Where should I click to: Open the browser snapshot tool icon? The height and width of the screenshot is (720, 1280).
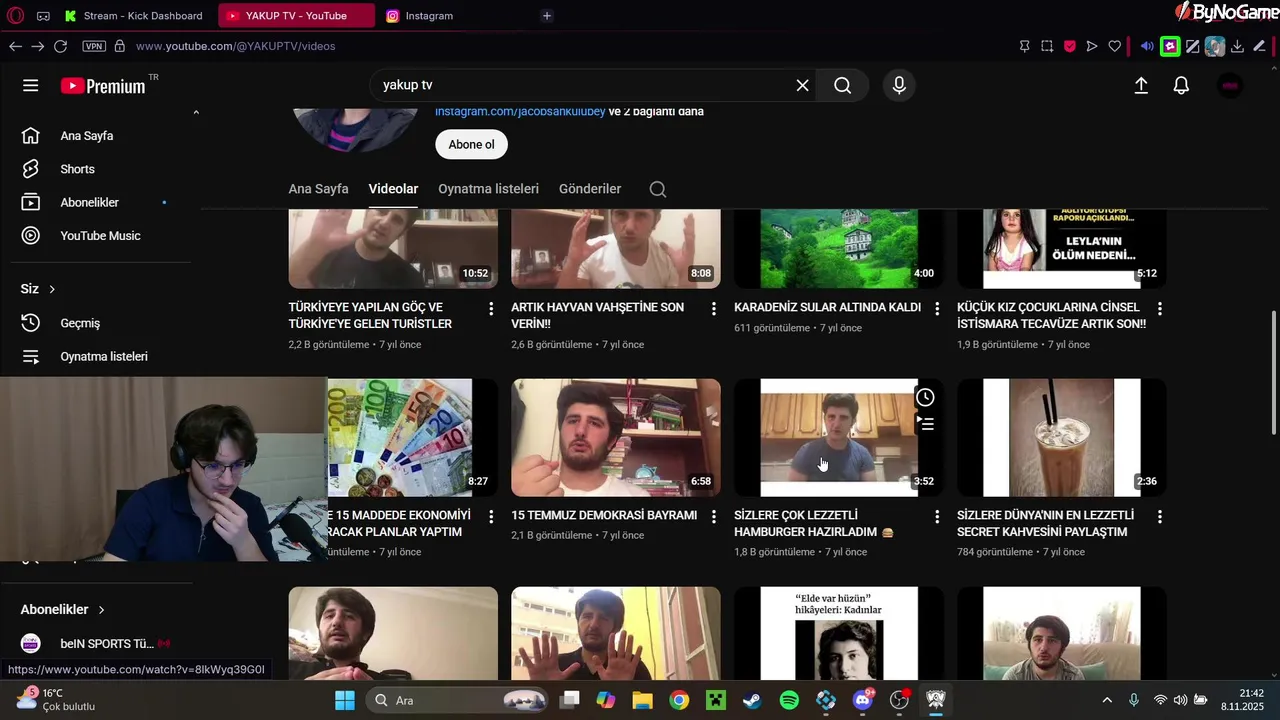pos(1047,46)
